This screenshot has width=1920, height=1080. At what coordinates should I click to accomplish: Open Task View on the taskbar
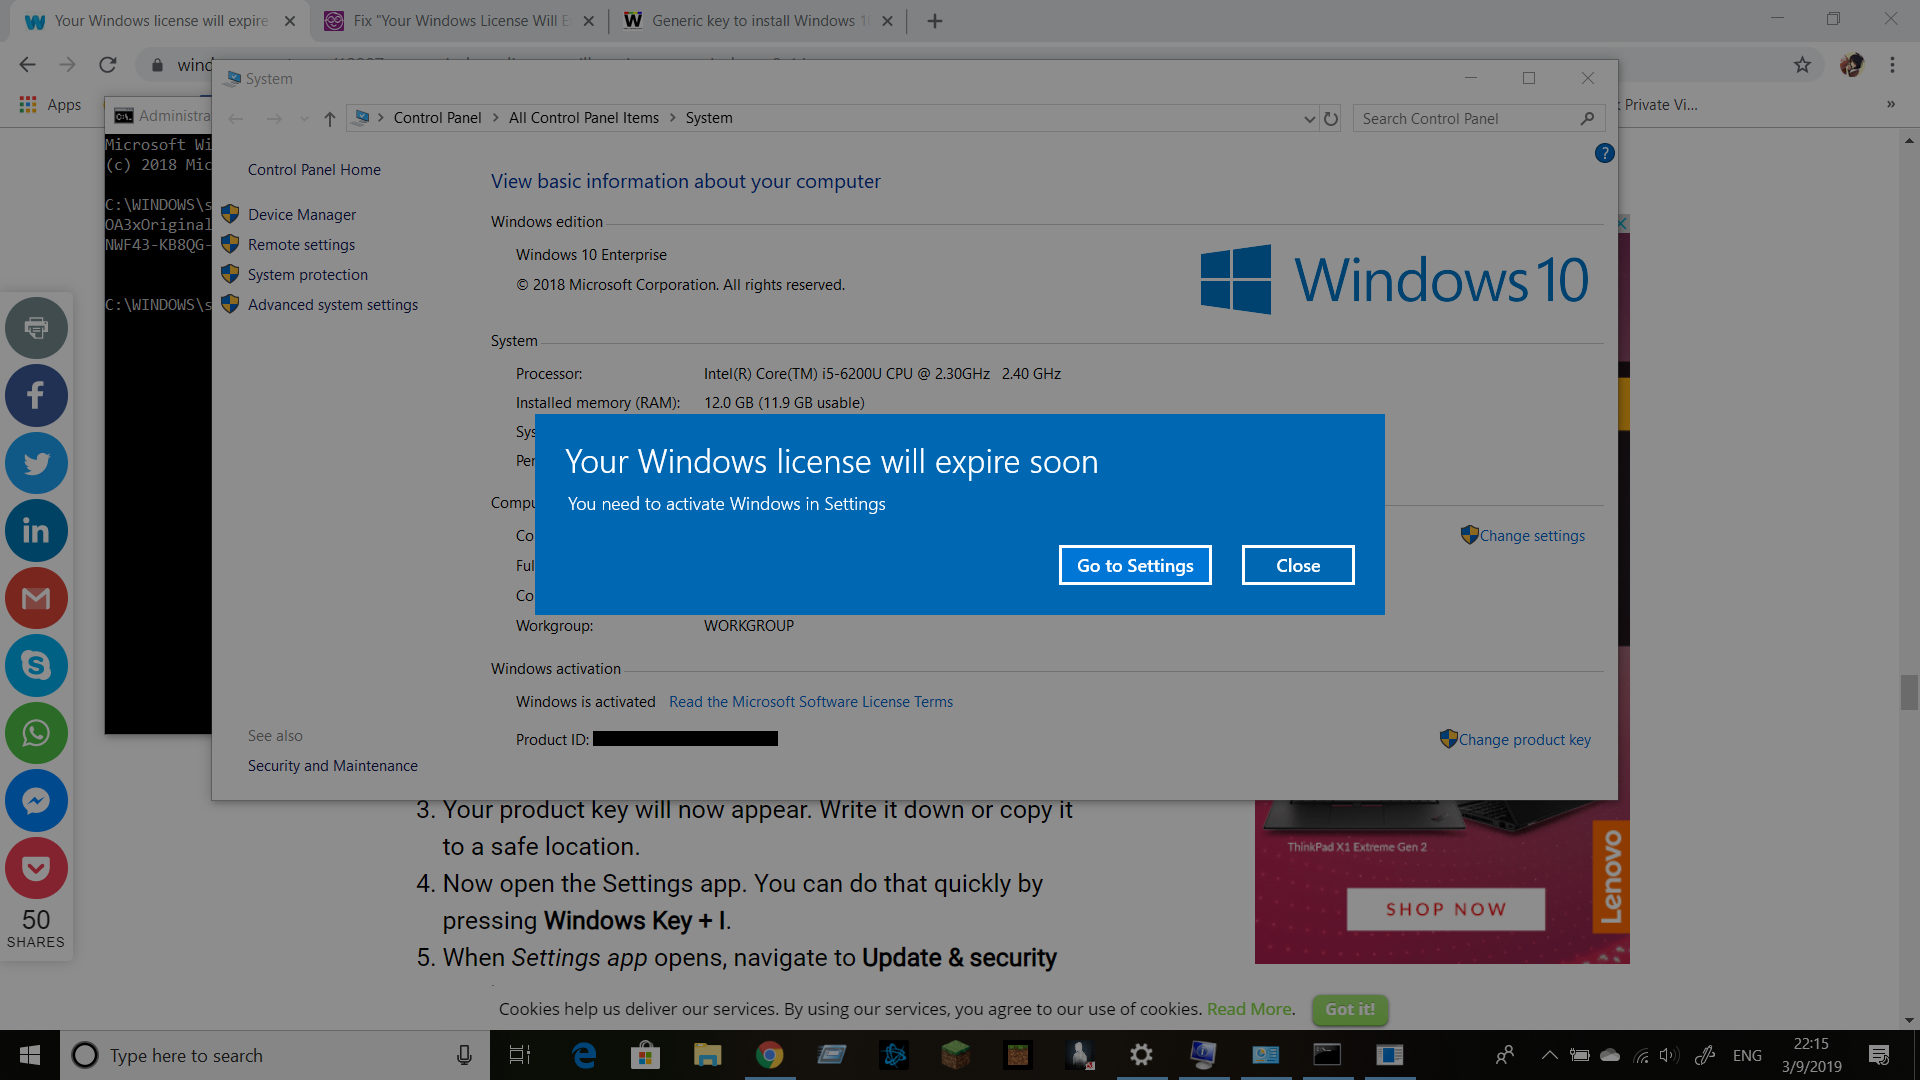tap(520, 1055)
